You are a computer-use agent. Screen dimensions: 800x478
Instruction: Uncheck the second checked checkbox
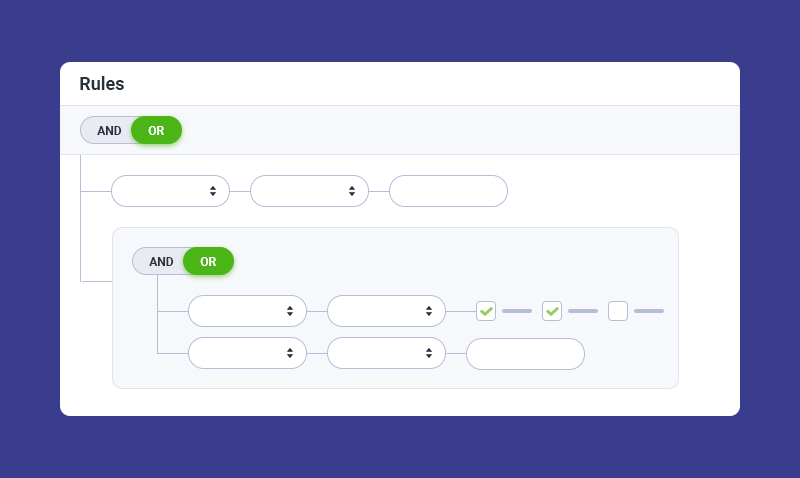(x=552, y=311)
